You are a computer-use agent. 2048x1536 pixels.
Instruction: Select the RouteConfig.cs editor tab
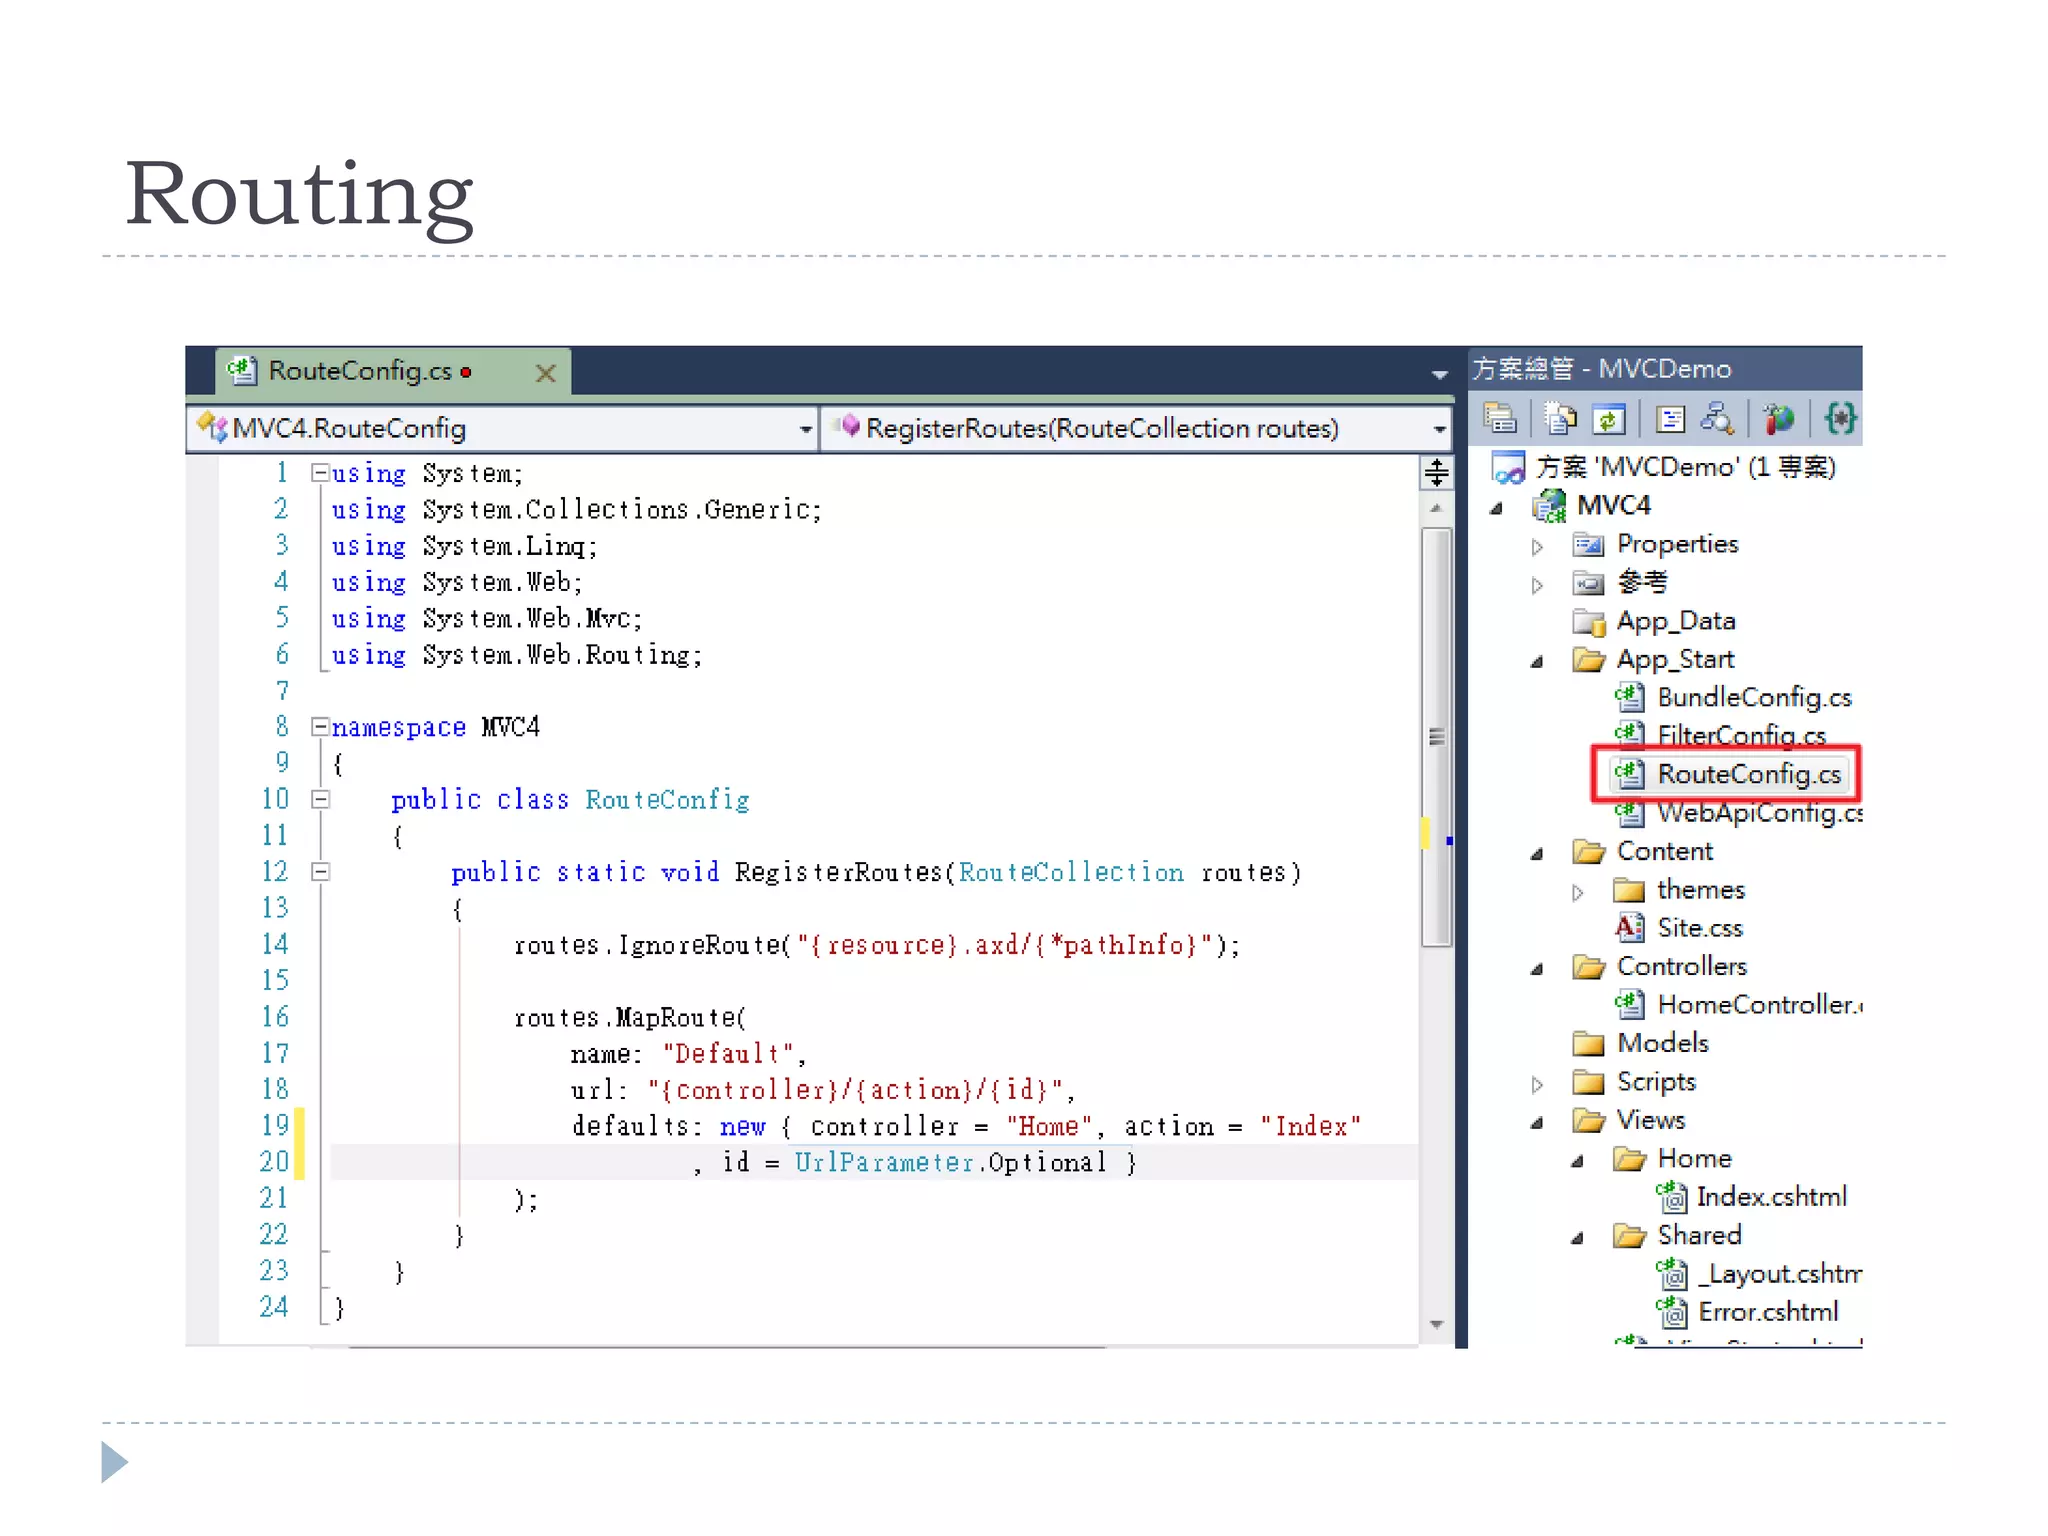(x=360, y=371)
